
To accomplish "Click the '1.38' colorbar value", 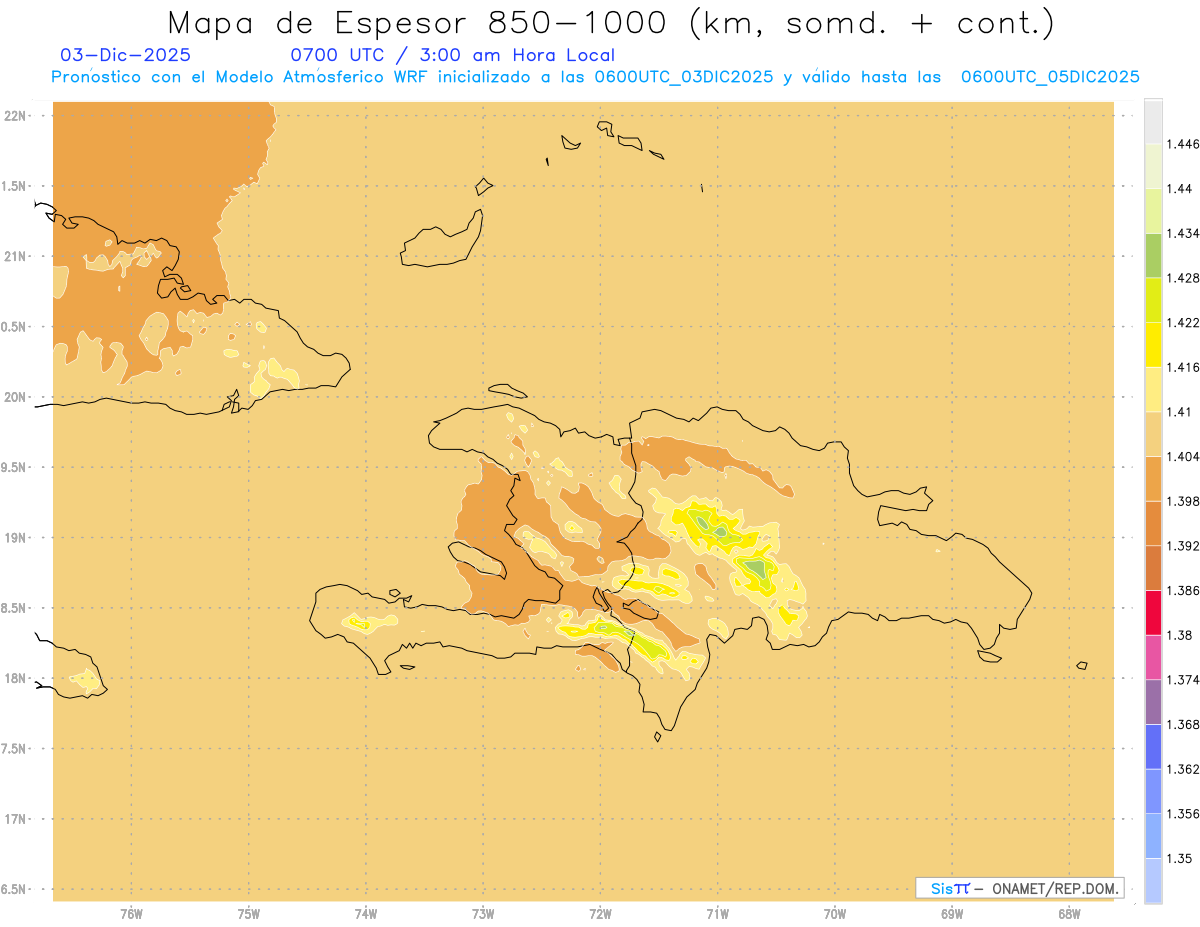I will pyautogui.click(x=1179, y=635).
